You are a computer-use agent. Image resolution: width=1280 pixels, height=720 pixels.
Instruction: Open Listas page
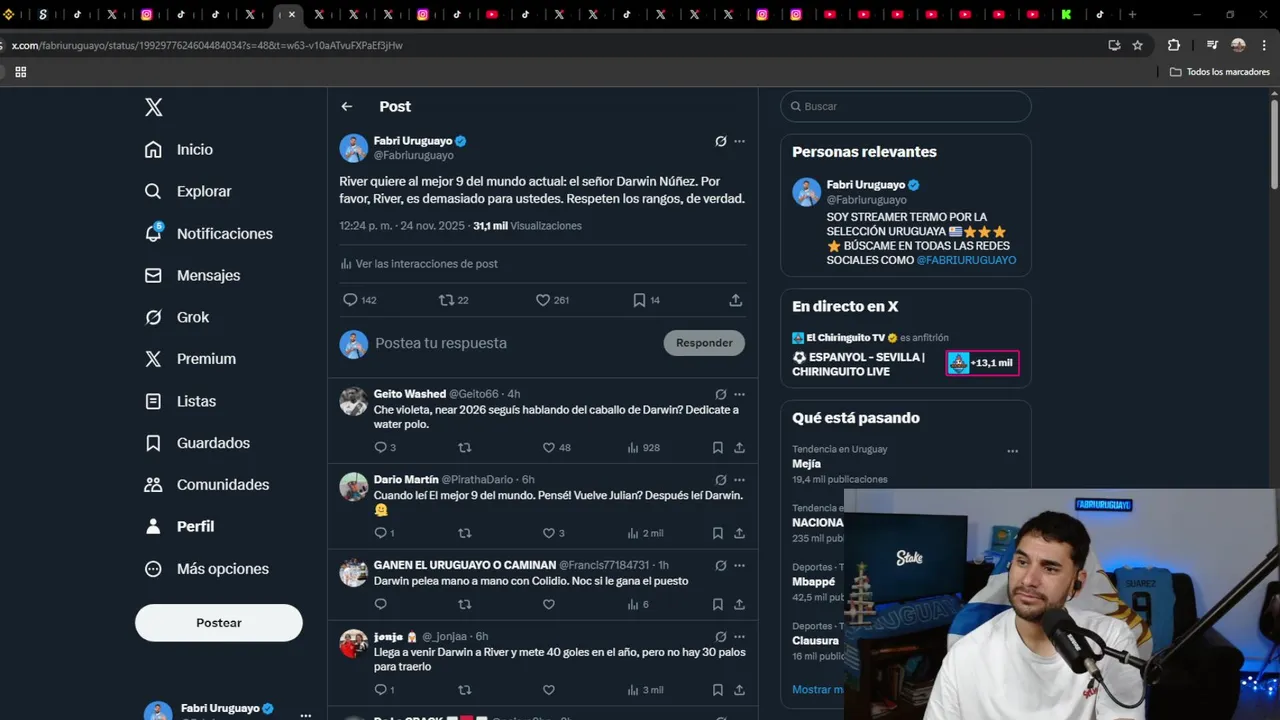[x=180, y=401]
